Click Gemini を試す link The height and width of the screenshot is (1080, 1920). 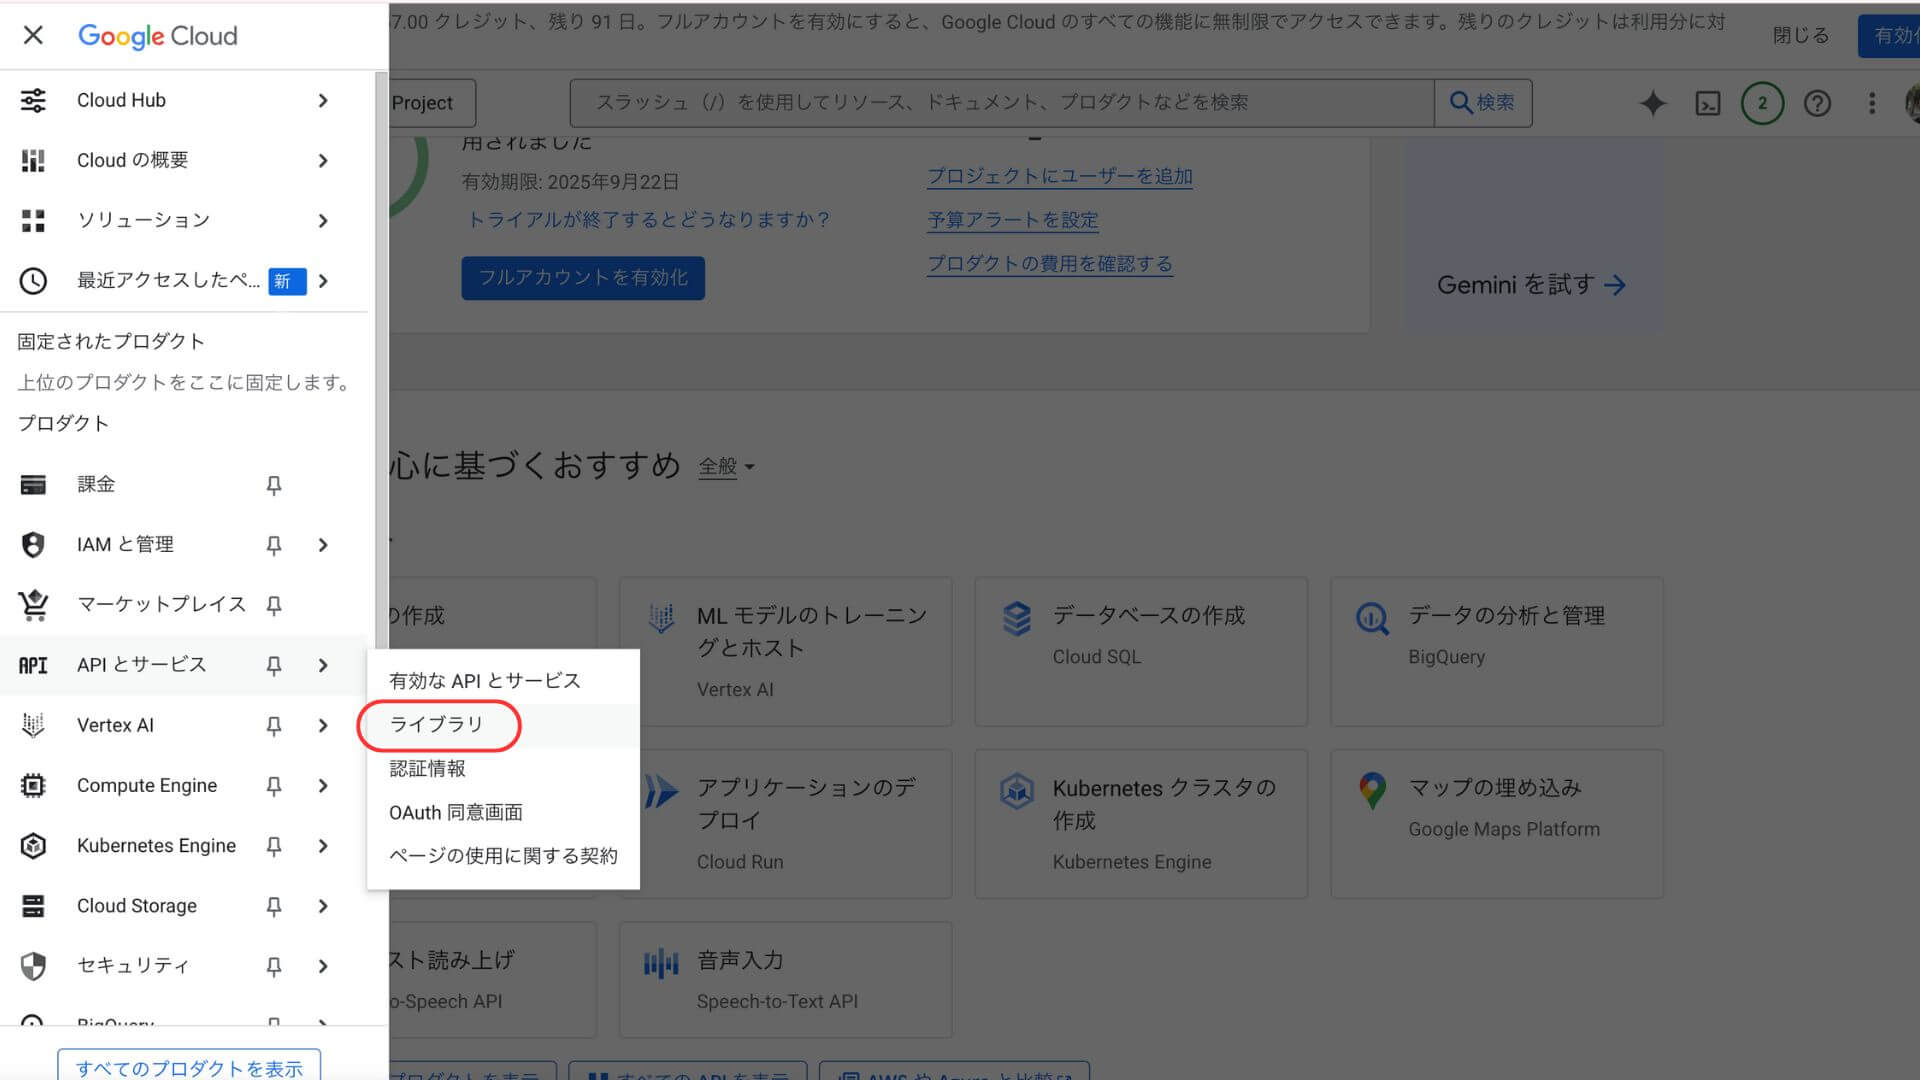click(x=1530, y=285)
